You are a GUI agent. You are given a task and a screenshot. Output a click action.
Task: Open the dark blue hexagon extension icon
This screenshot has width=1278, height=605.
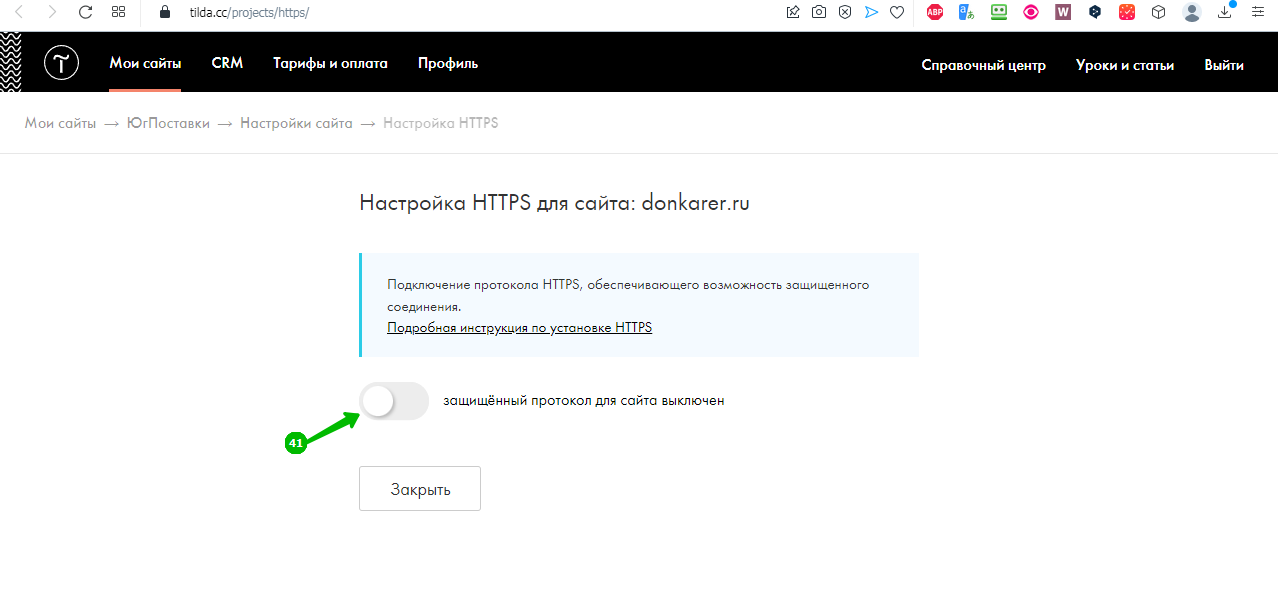pyautogui.click(x=1095, y=12)
